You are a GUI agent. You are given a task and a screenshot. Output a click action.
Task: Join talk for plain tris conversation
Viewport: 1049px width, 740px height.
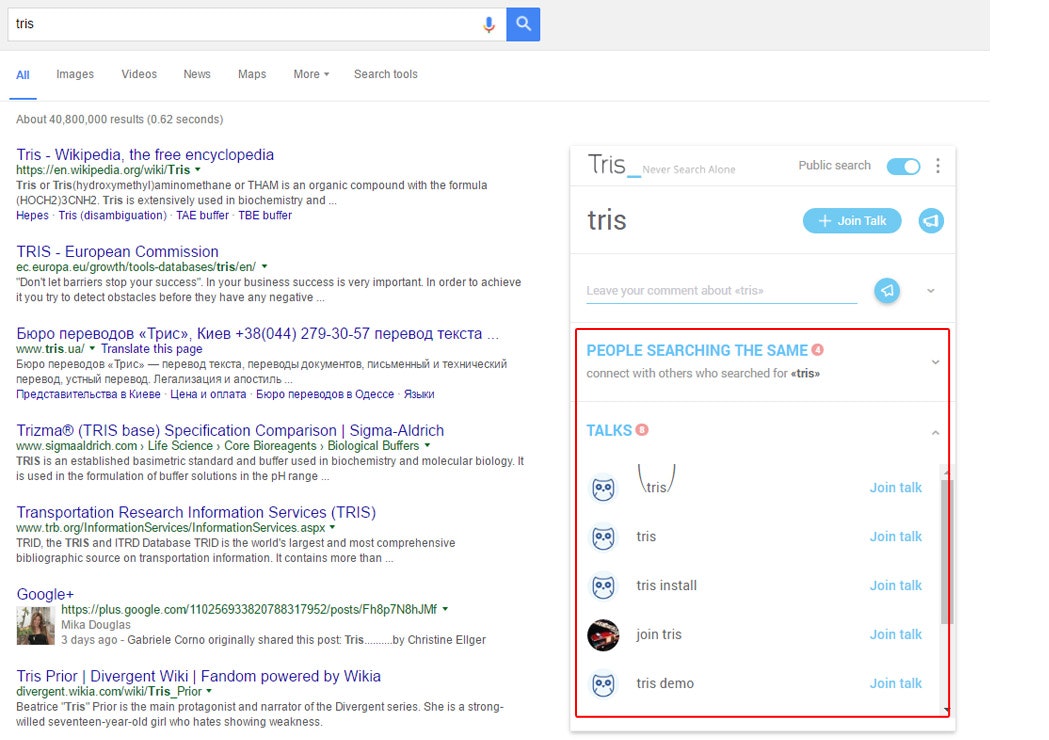click(895, 537)
